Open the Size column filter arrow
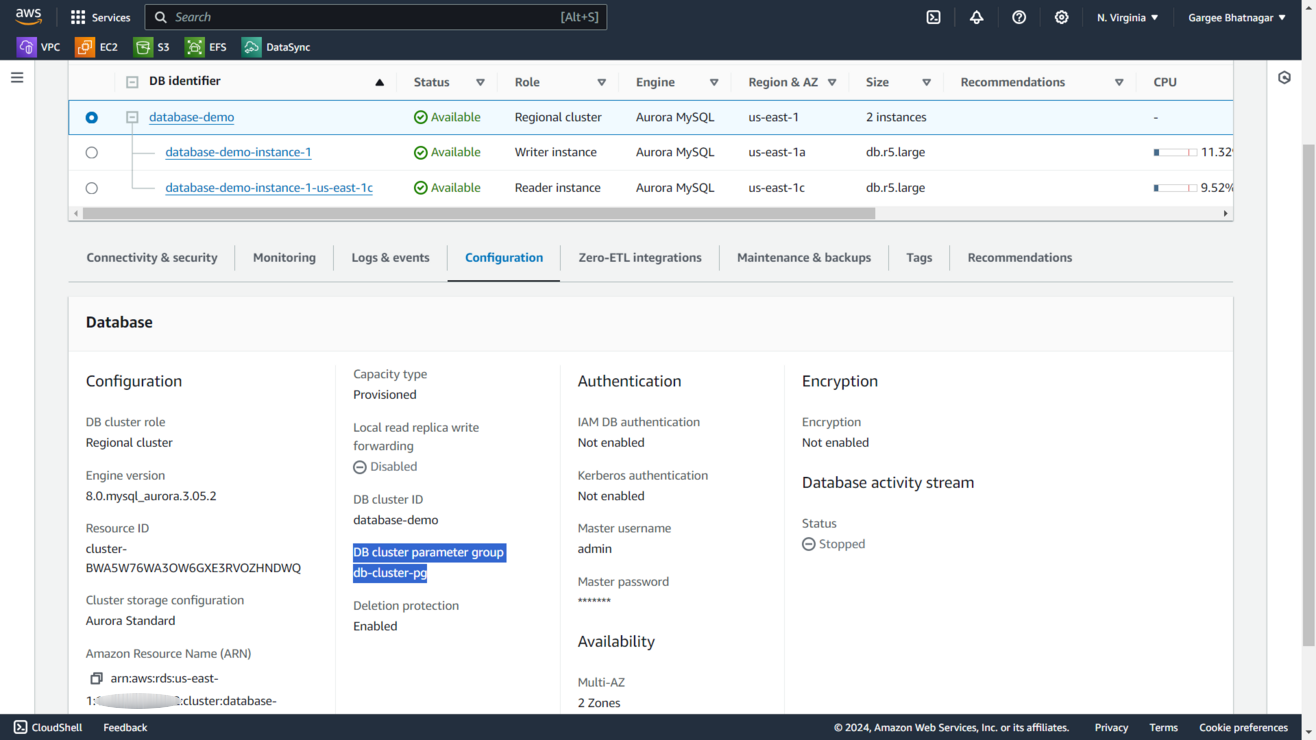The width and height of the screenshot is (1316, 740). tap(926, 82)
